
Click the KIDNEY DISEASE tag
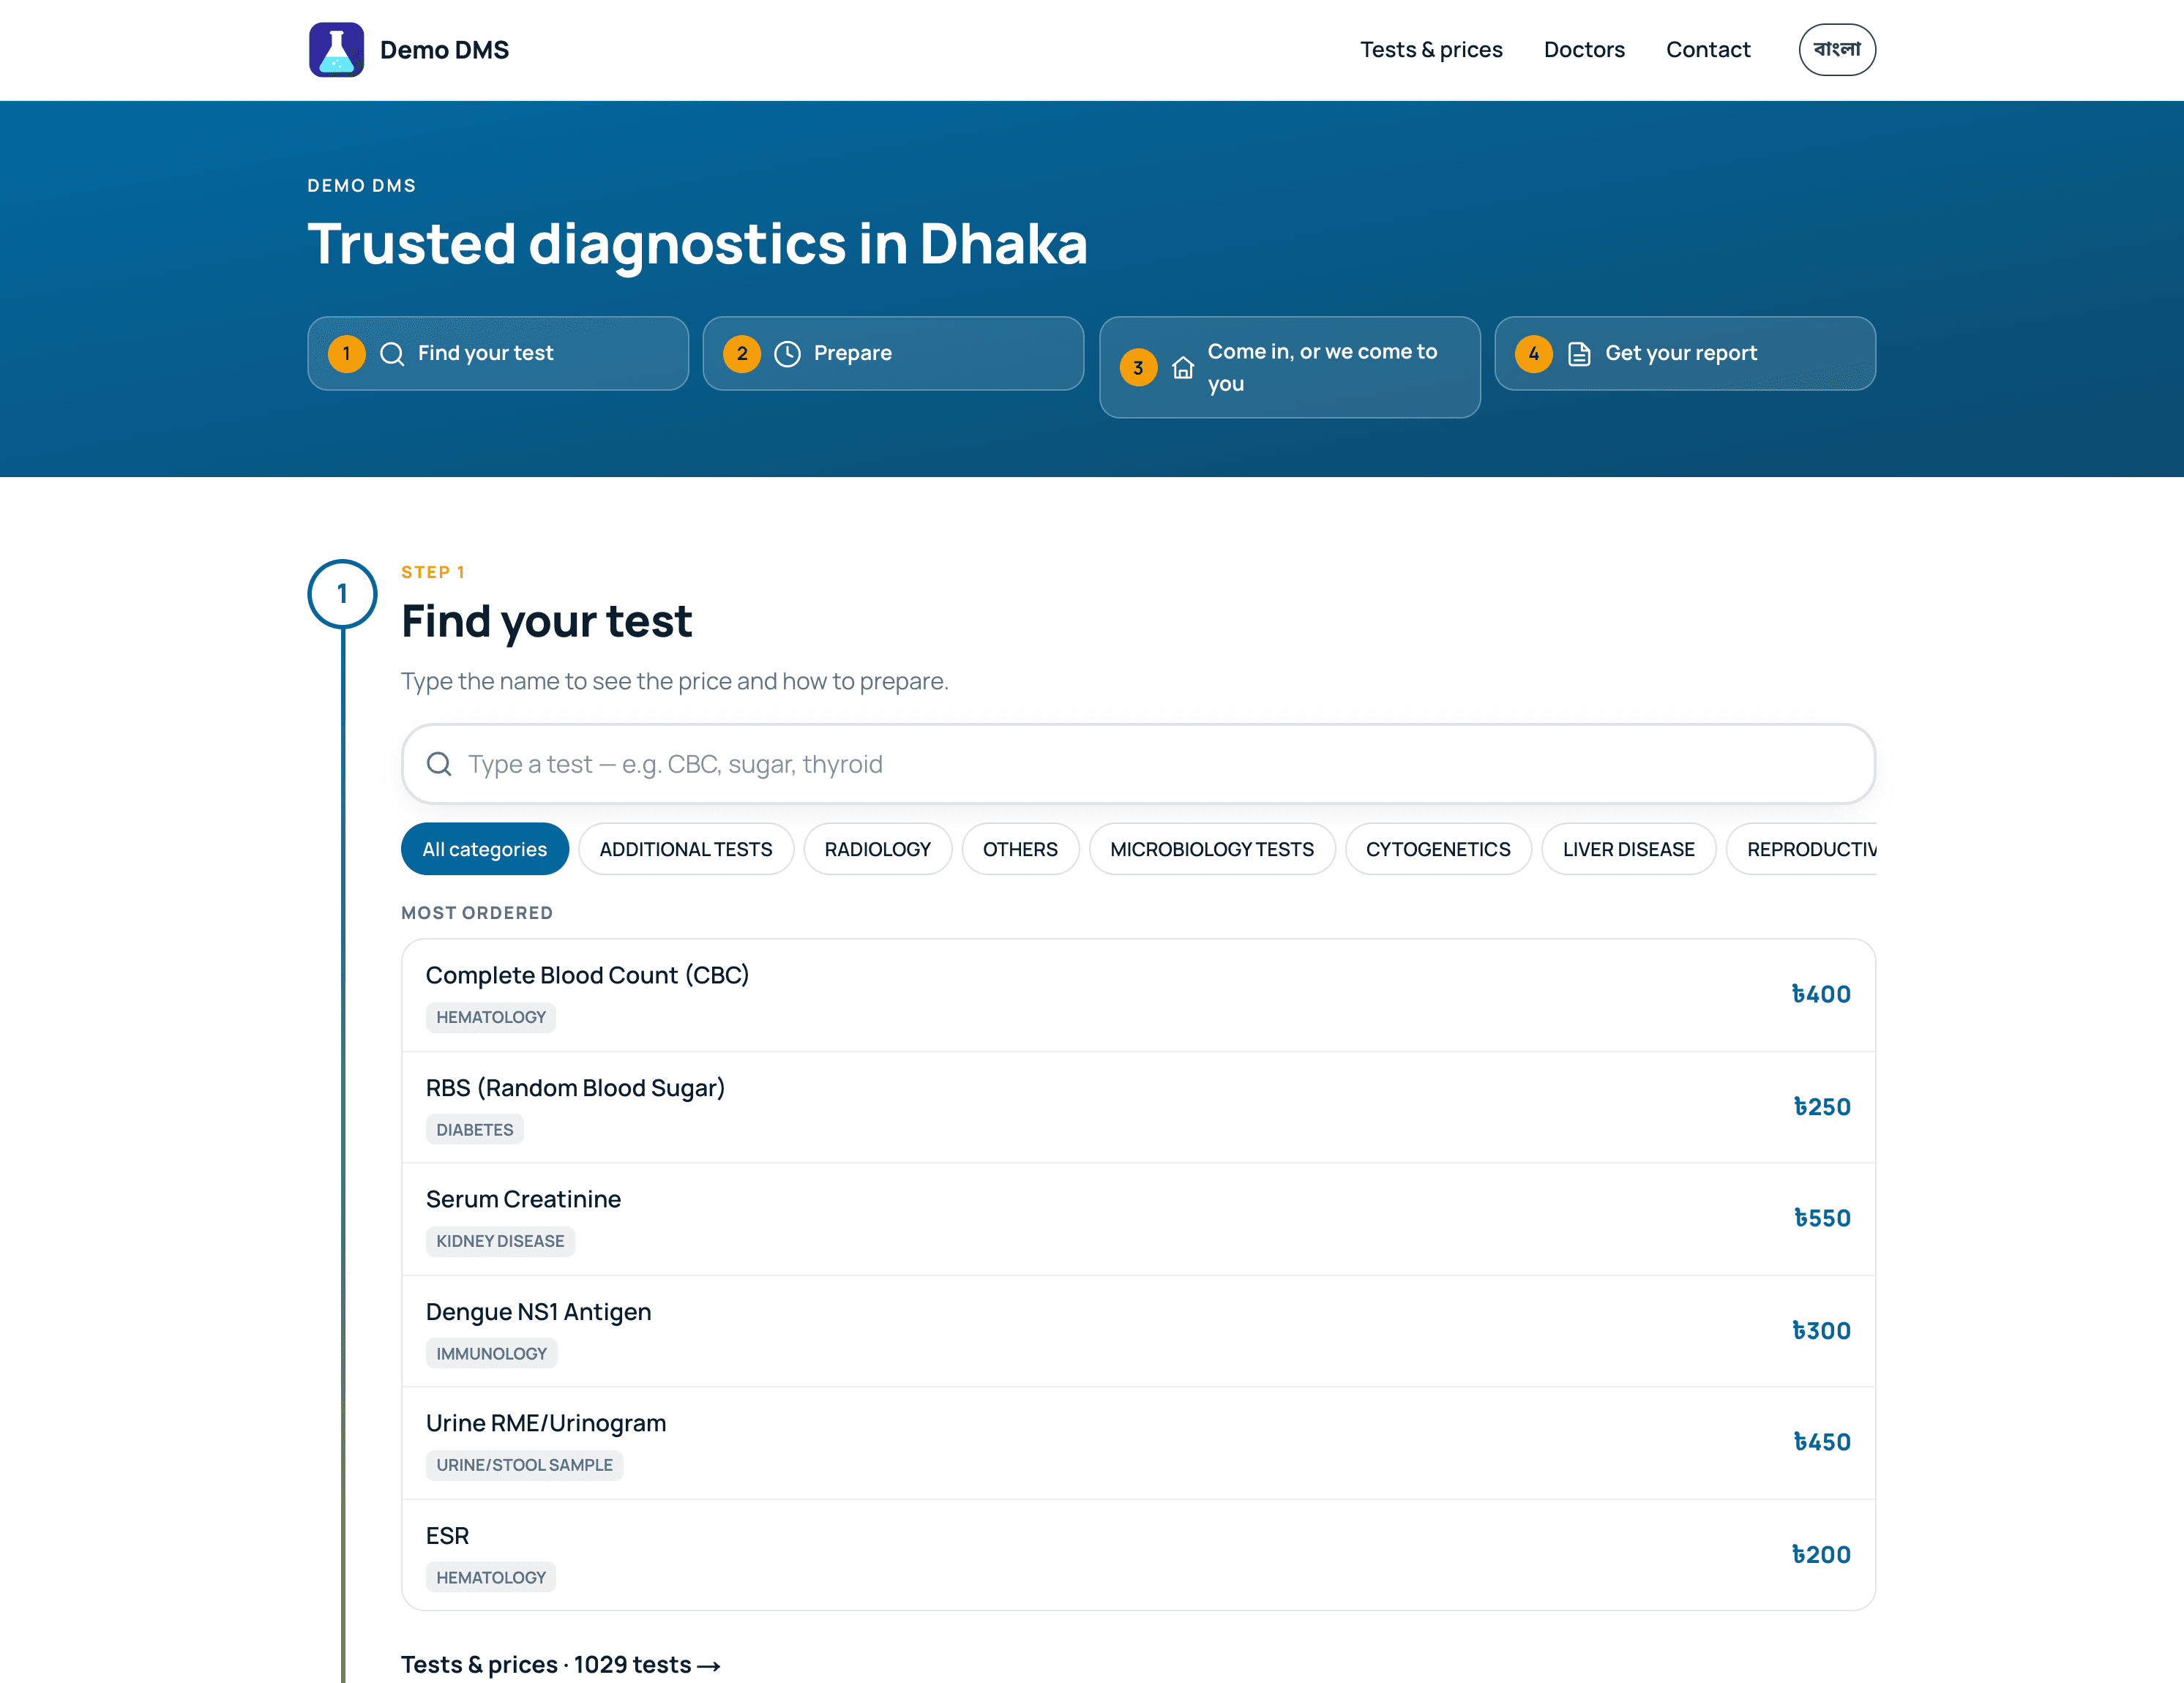(x=500, y=1241)
